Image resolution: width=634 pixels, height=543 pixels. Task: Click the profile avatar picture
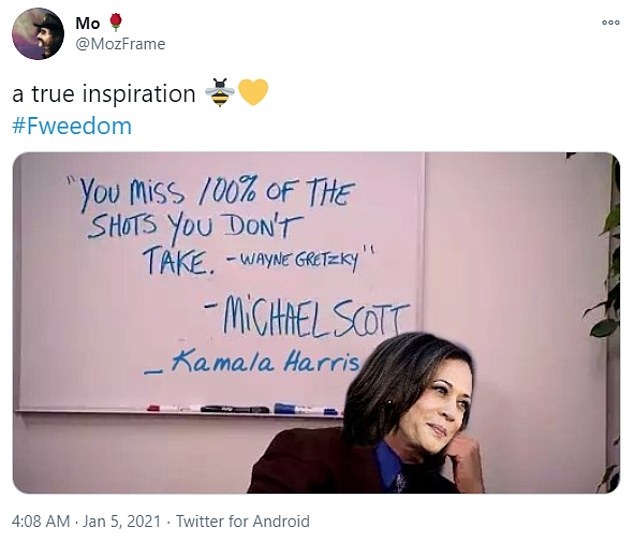click(x=38, y=34)
